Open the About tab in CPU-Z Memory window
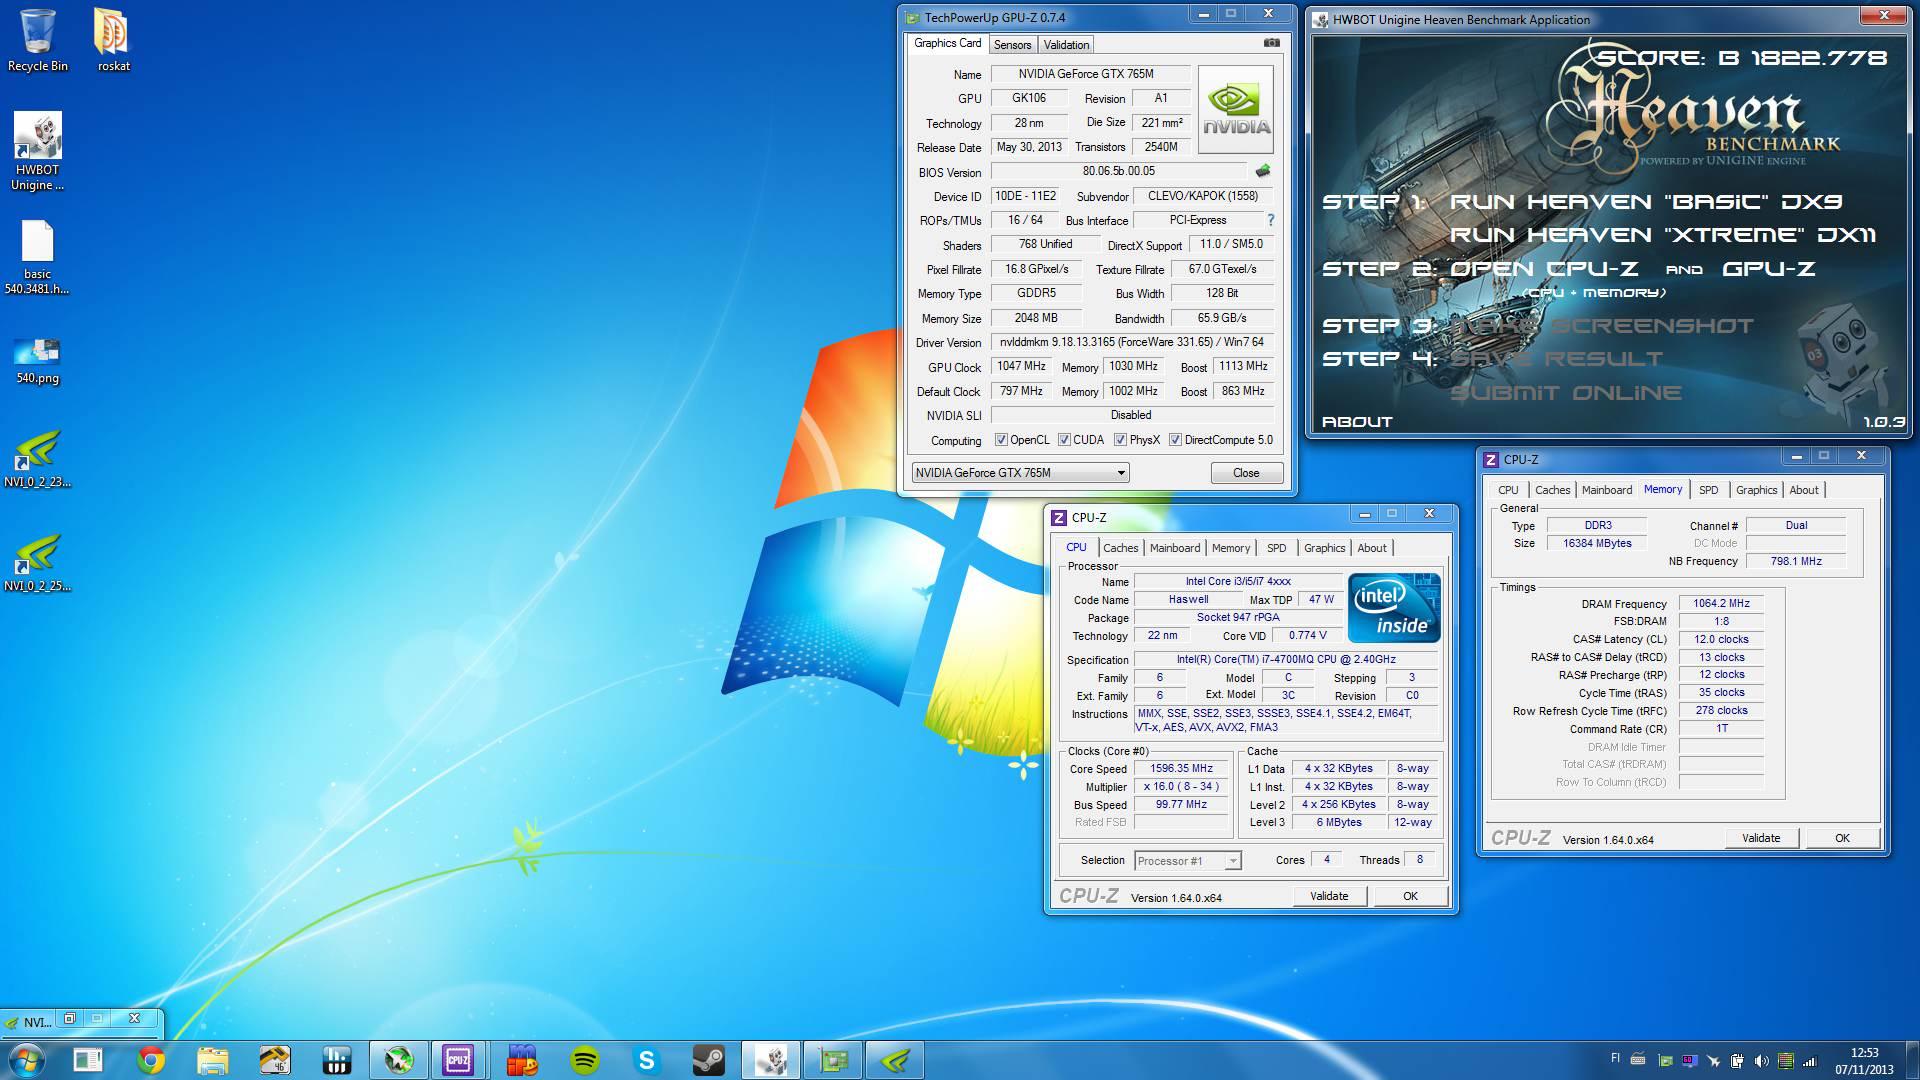 1804,490
